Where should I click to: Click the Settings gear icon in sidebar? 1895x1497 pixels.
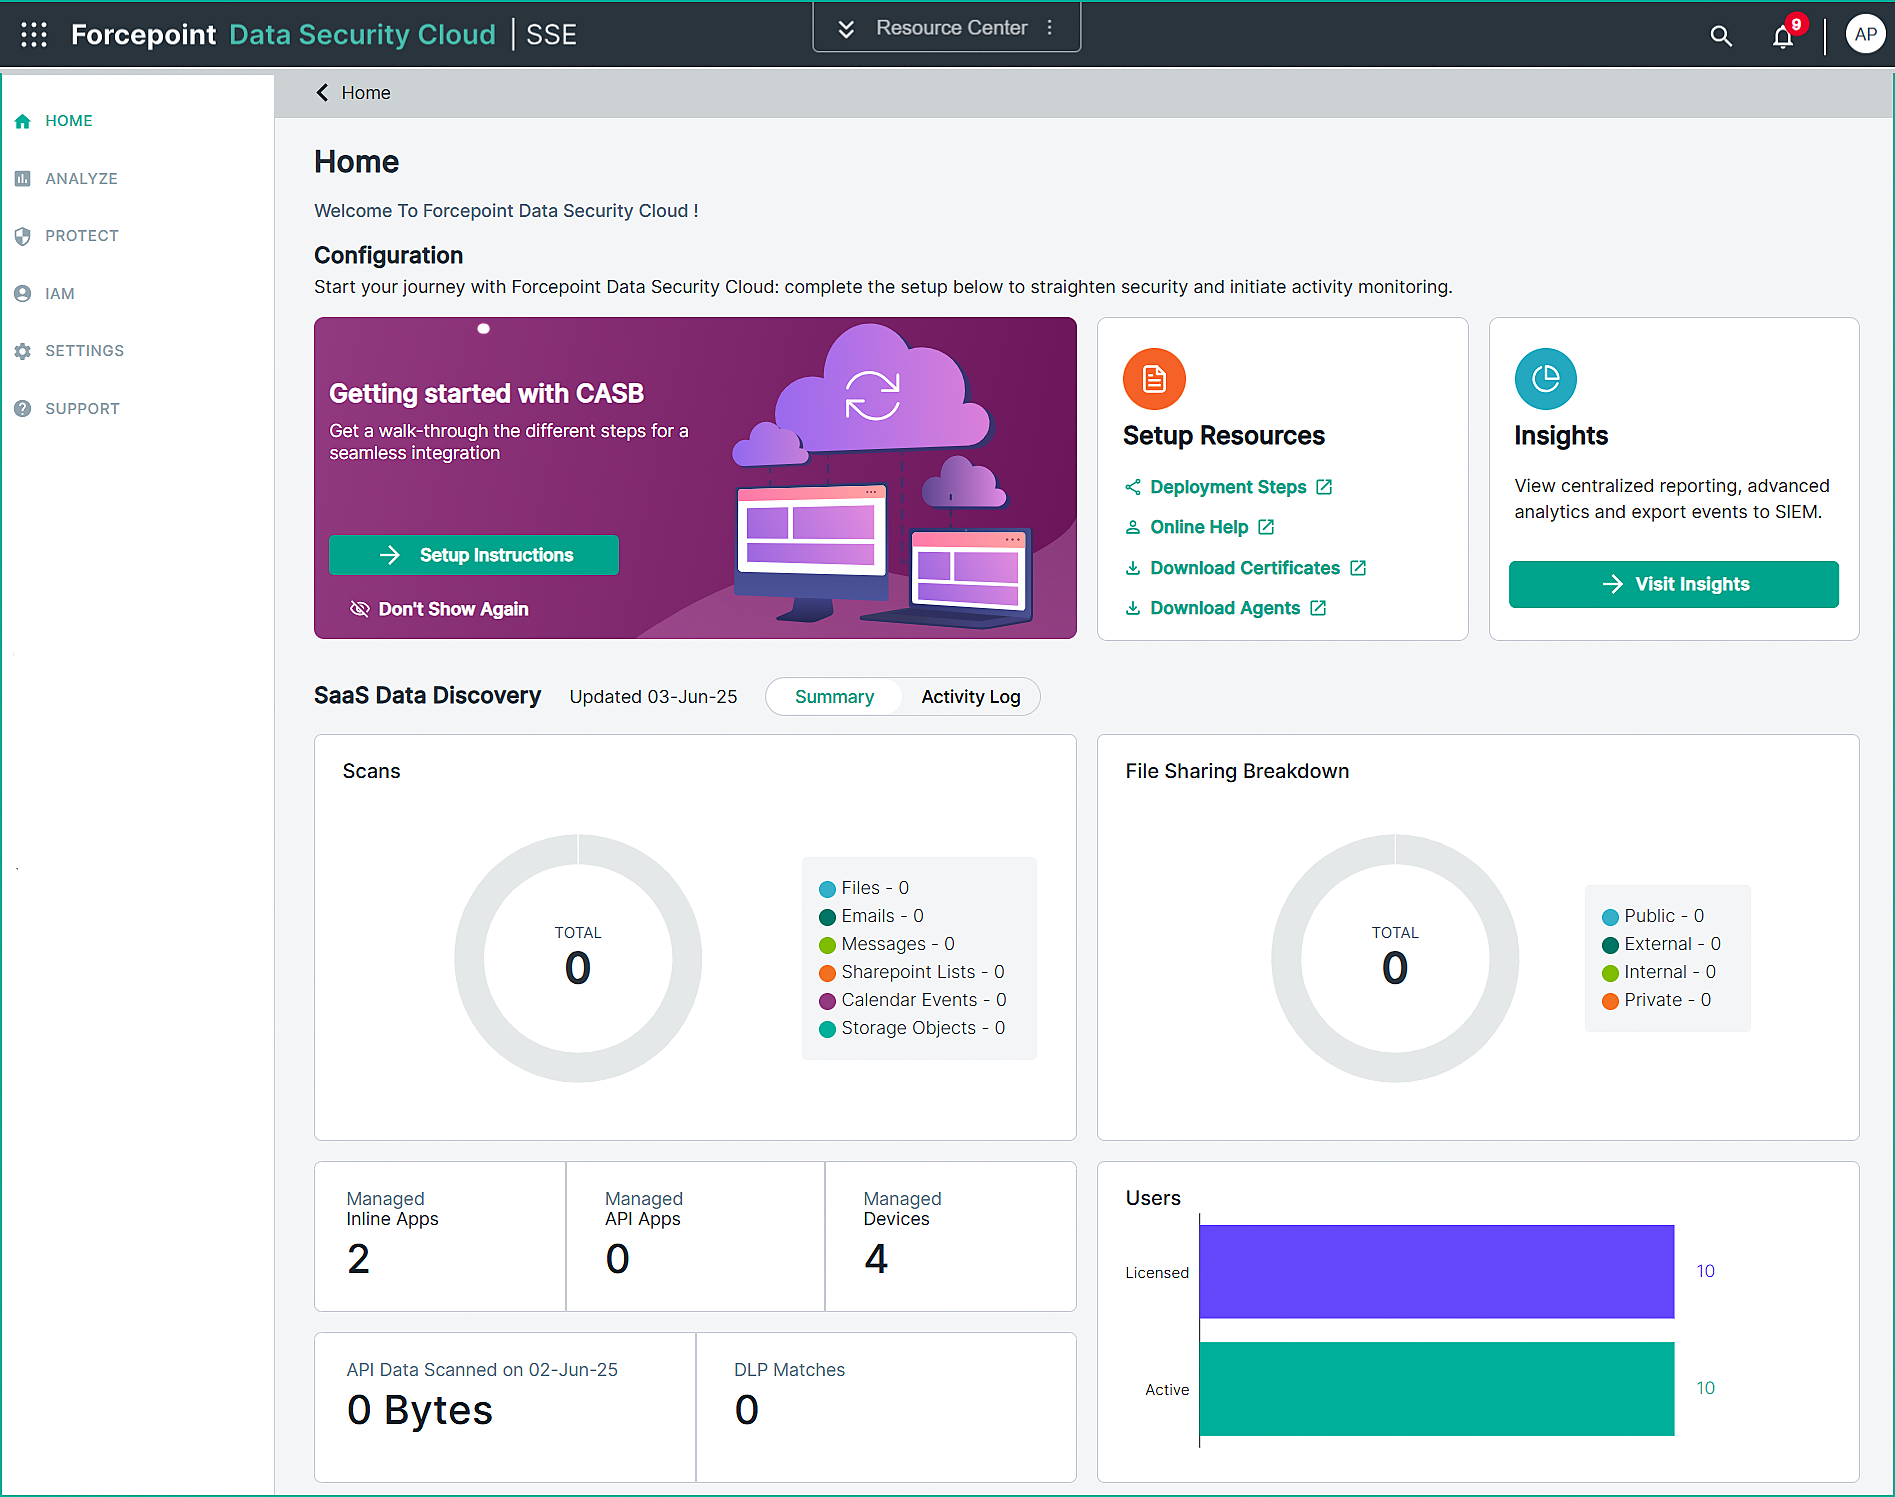[22, 351]
